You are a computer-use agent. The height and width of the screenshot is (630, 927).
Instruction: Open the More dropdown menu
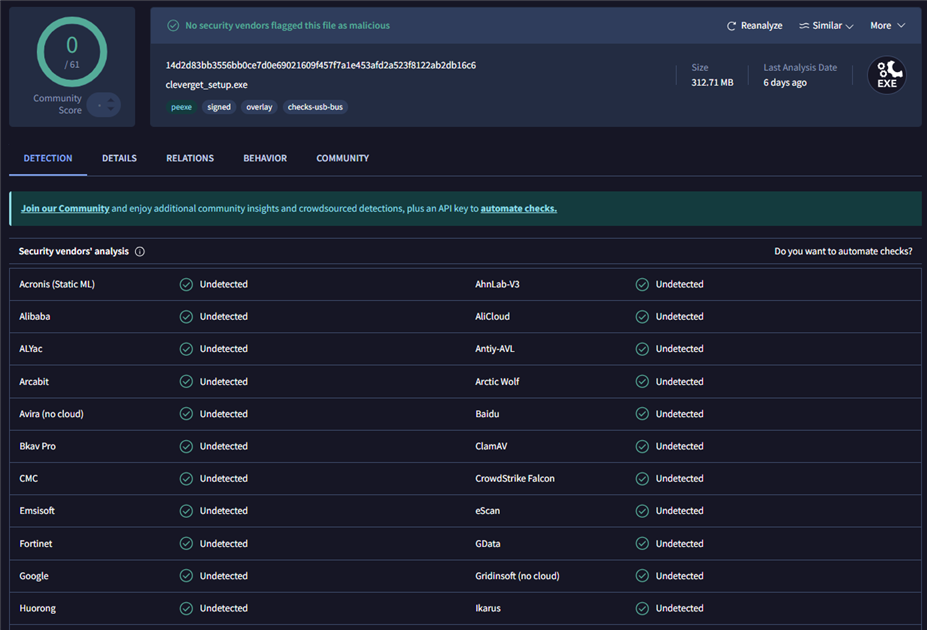coord(887,26)
